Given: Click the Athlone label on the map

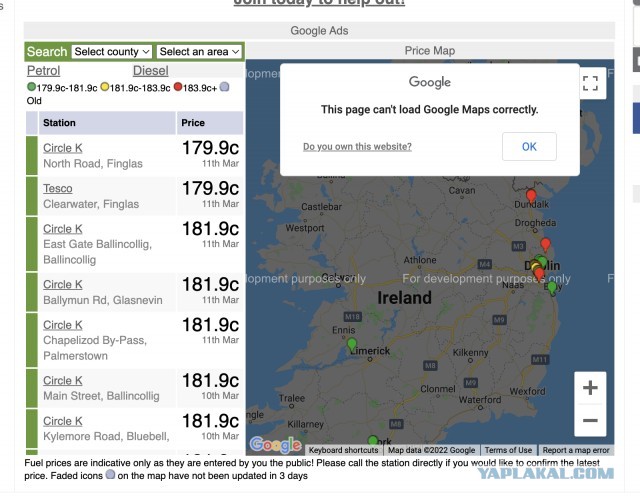Looking at the screenshot, I should click(420, 260).
